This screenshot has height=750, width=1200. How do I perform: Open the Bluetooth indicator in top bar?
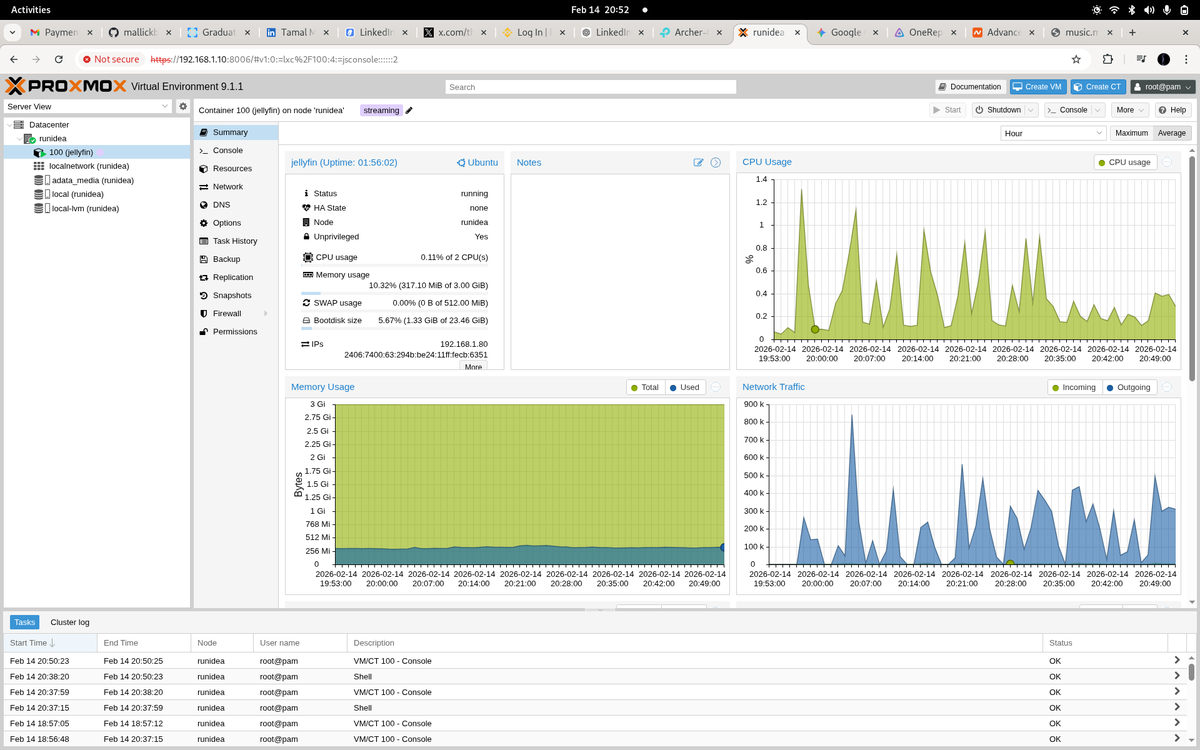pyautogui.click(x=1132, y=9)
